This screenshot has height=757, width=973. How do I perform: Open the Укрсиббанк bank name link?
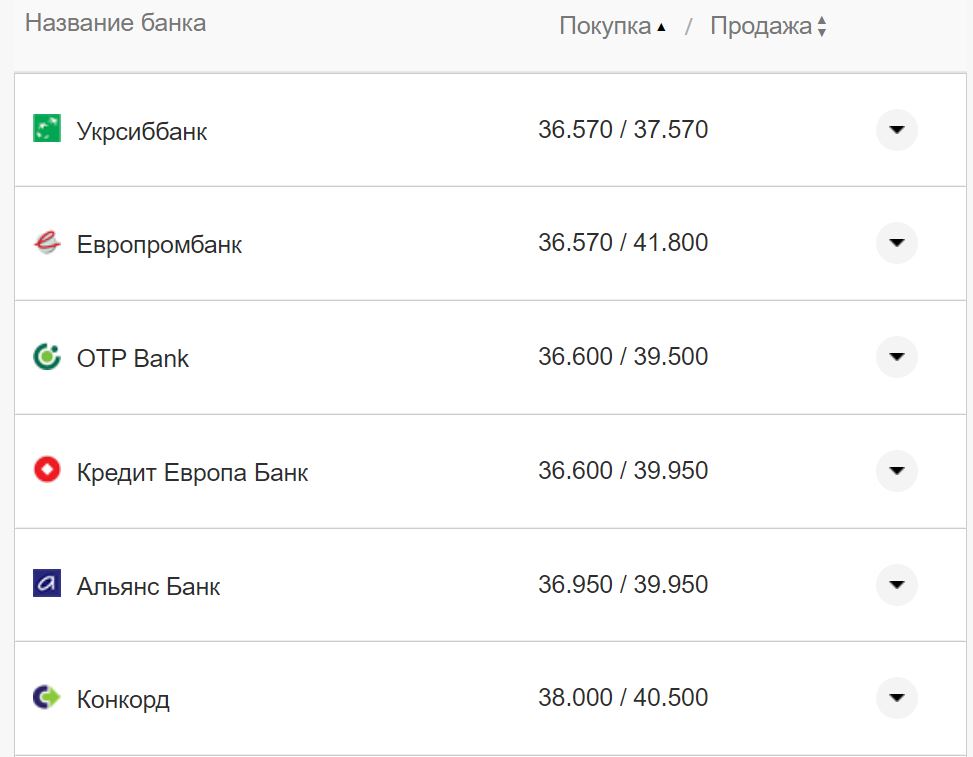click(142, 131)
